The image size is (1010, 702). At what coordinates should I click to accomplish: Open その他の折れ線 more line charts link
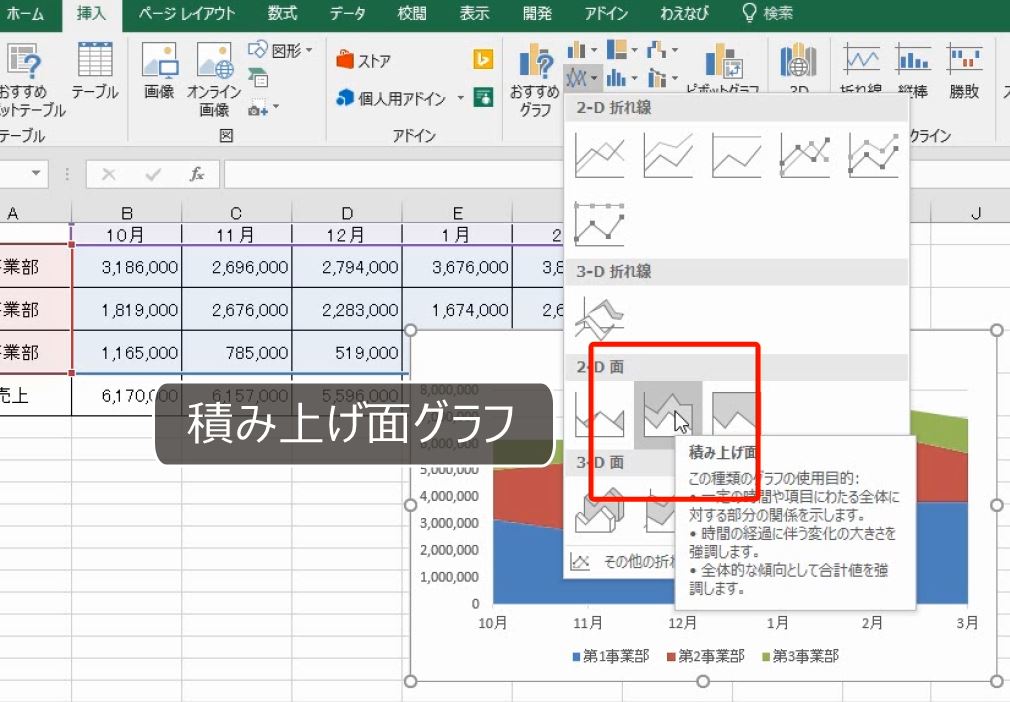pos(622,562)
